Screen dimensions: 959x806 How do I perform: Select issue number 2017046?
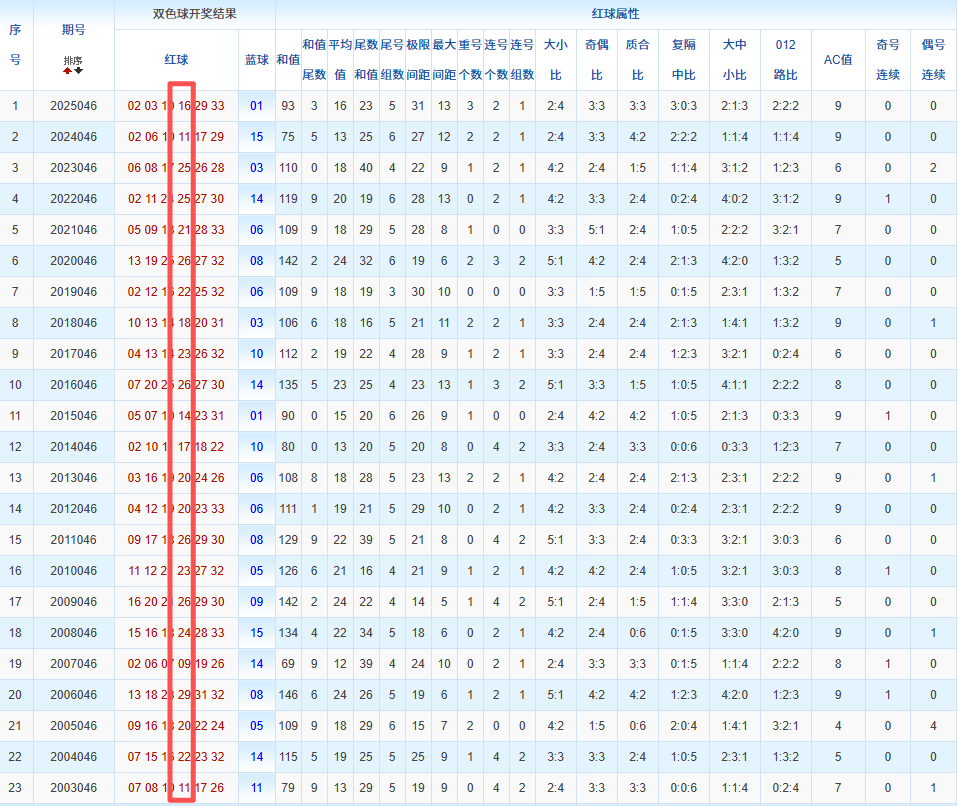pyautogui.click(x=73, y=354)
